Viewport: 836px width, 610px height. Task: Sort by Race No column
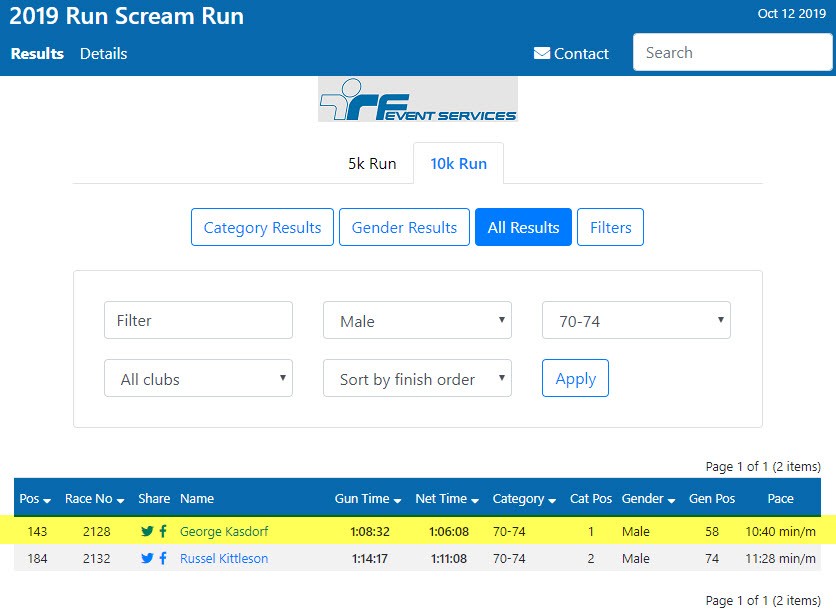95,499
